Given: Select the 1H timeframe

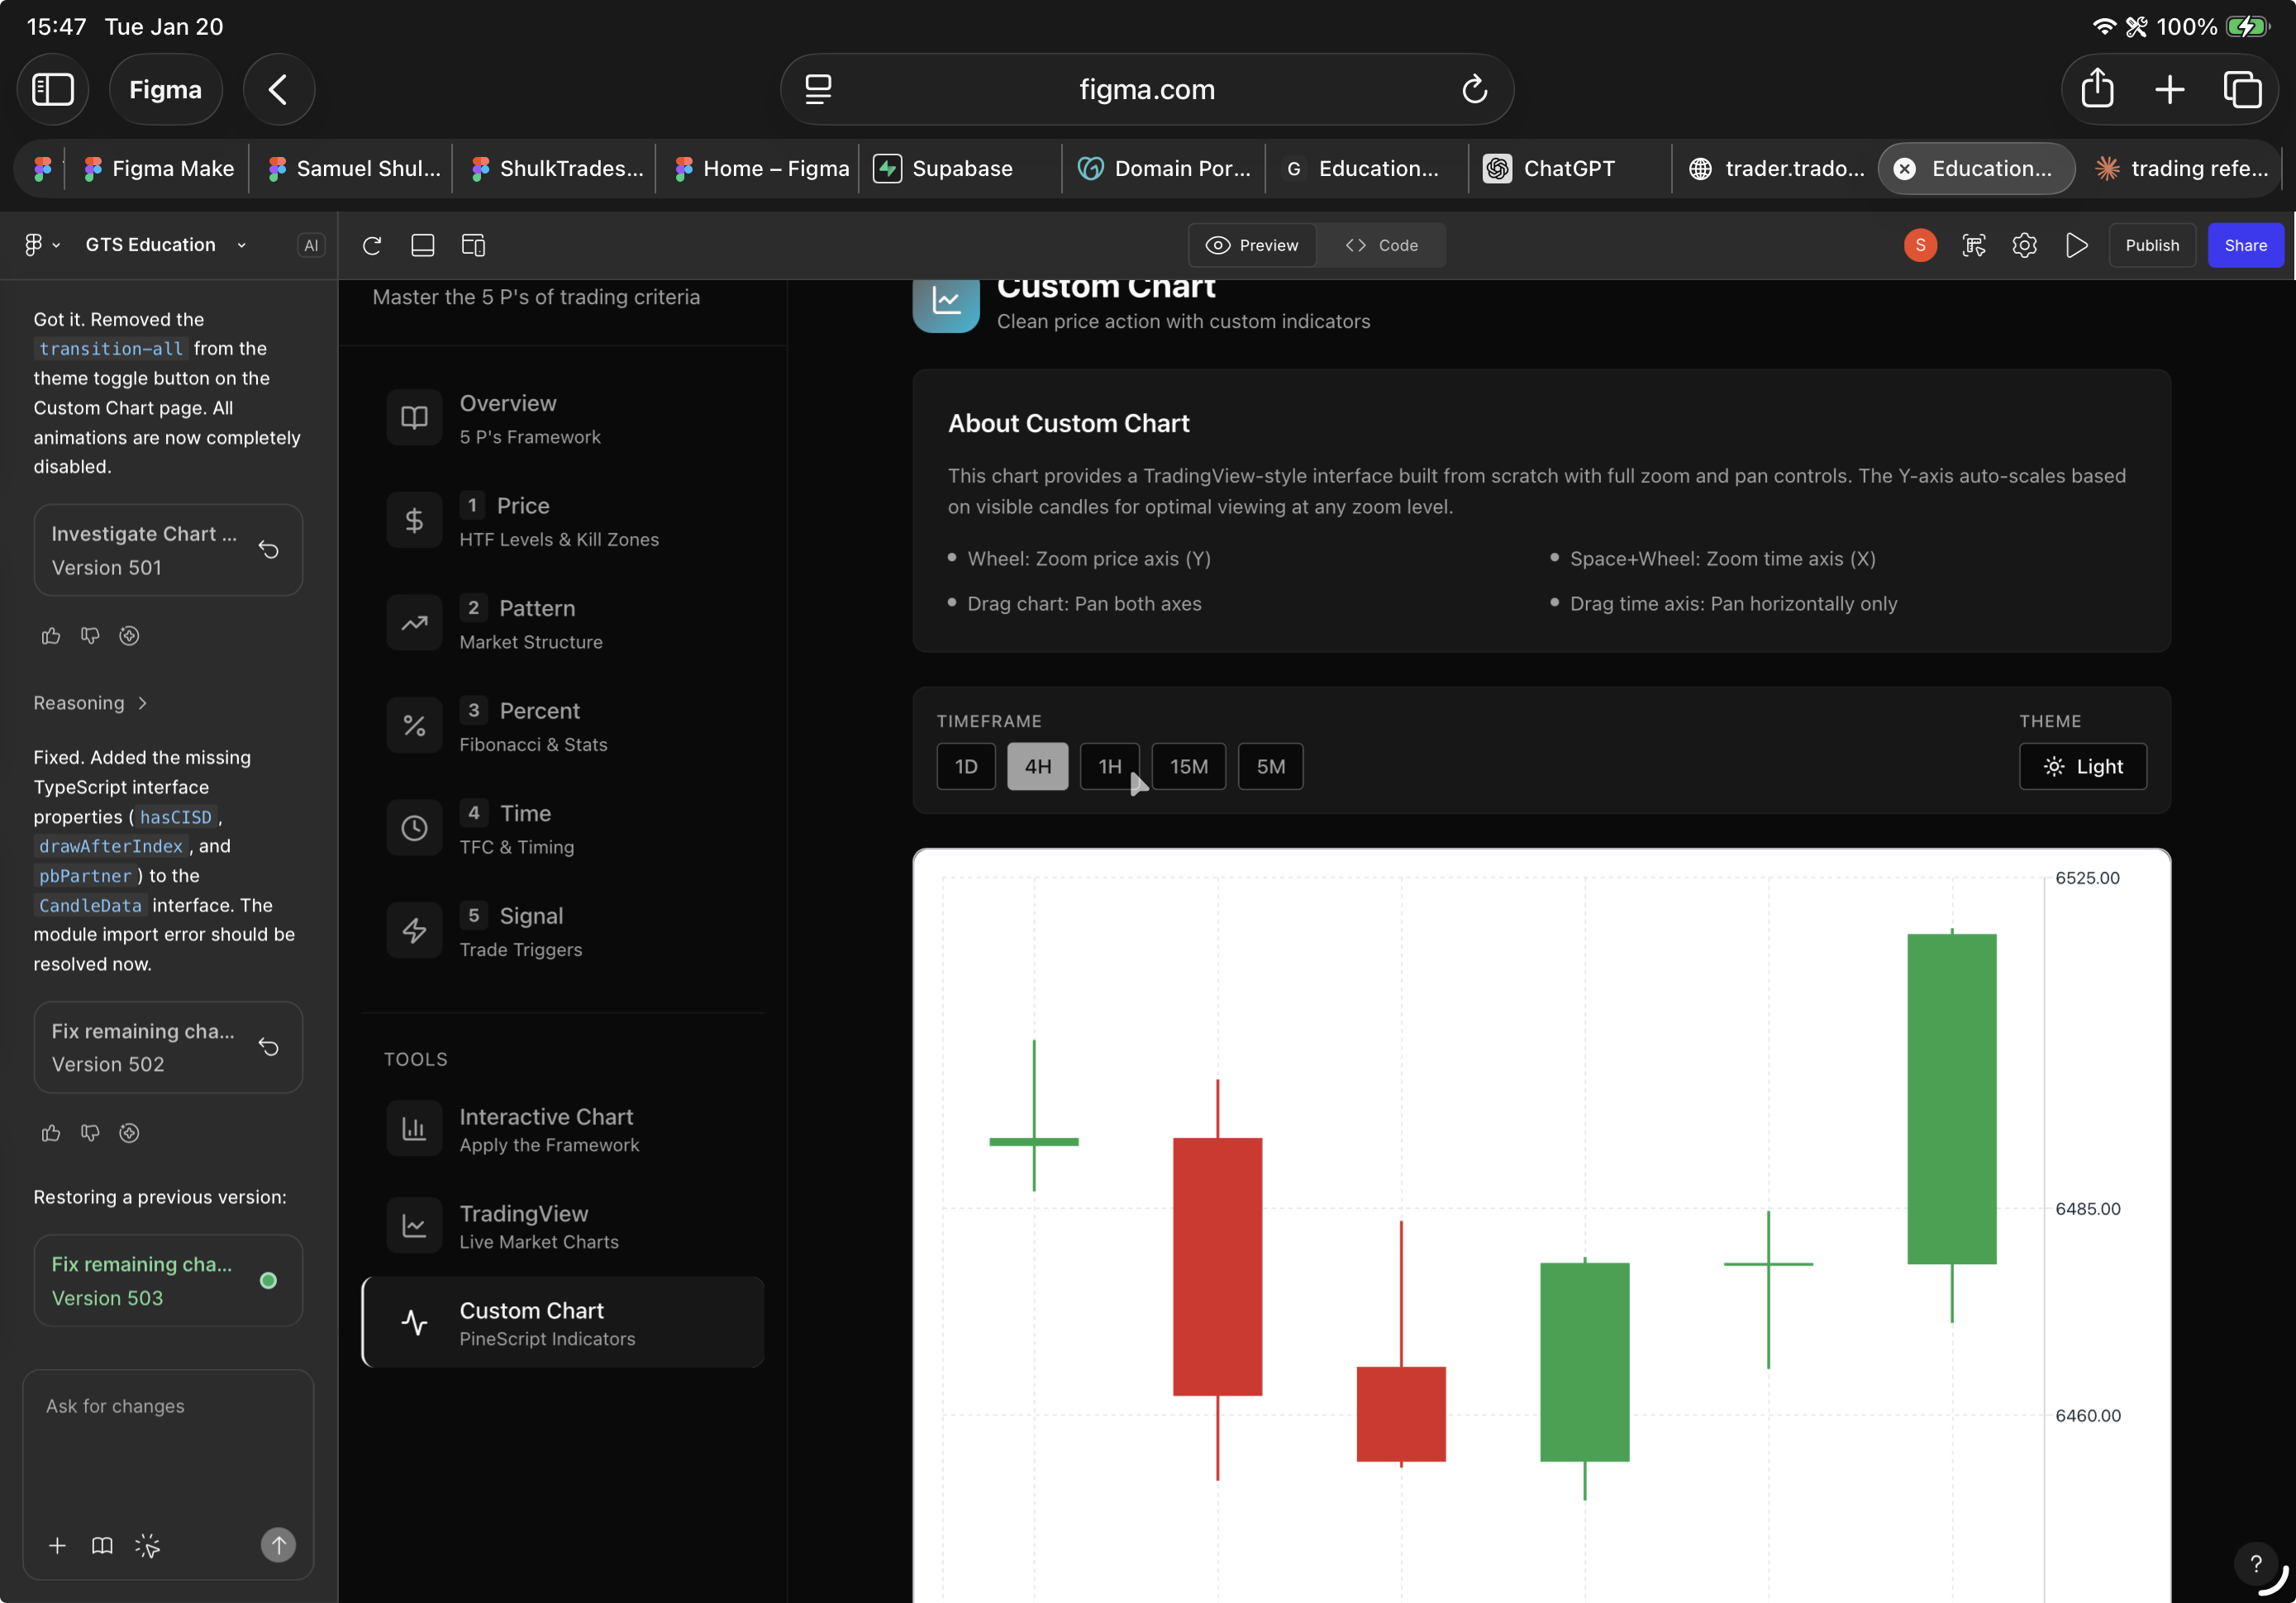Looking at the screenshot, I should tap(1109, 766).
